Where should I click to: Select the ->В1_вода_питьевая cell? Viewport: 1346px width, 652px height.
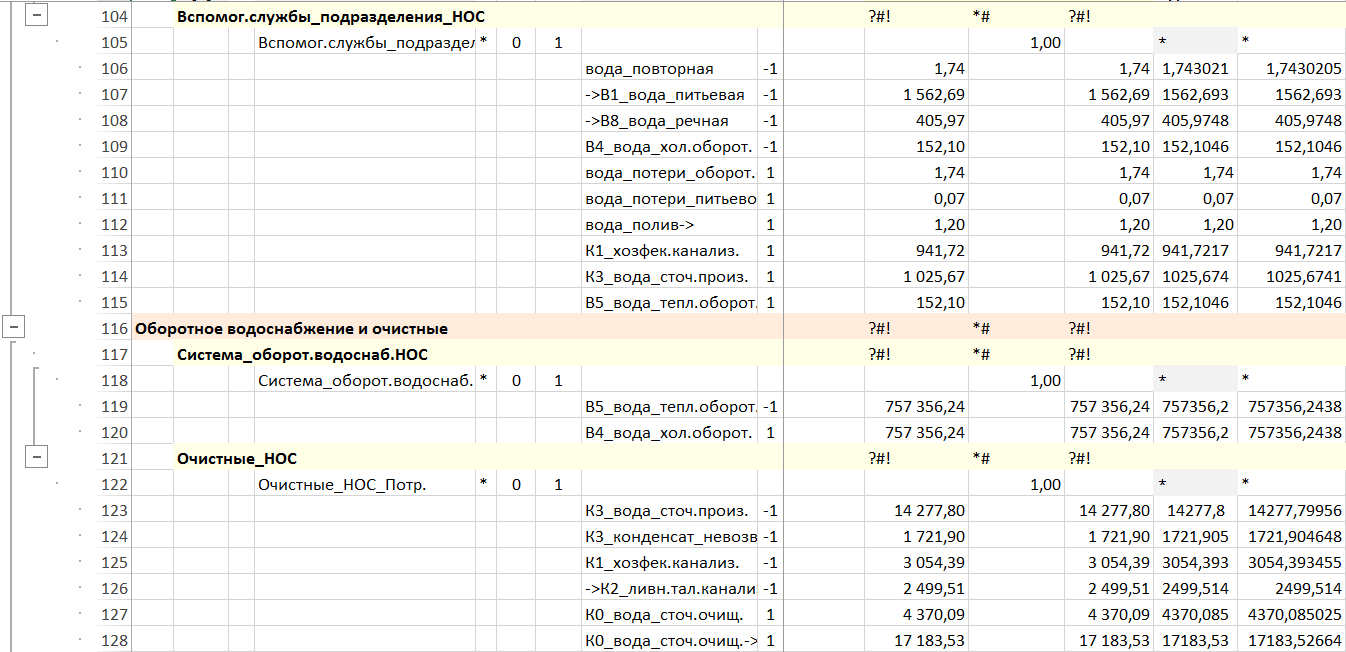(x=664, y=95)
